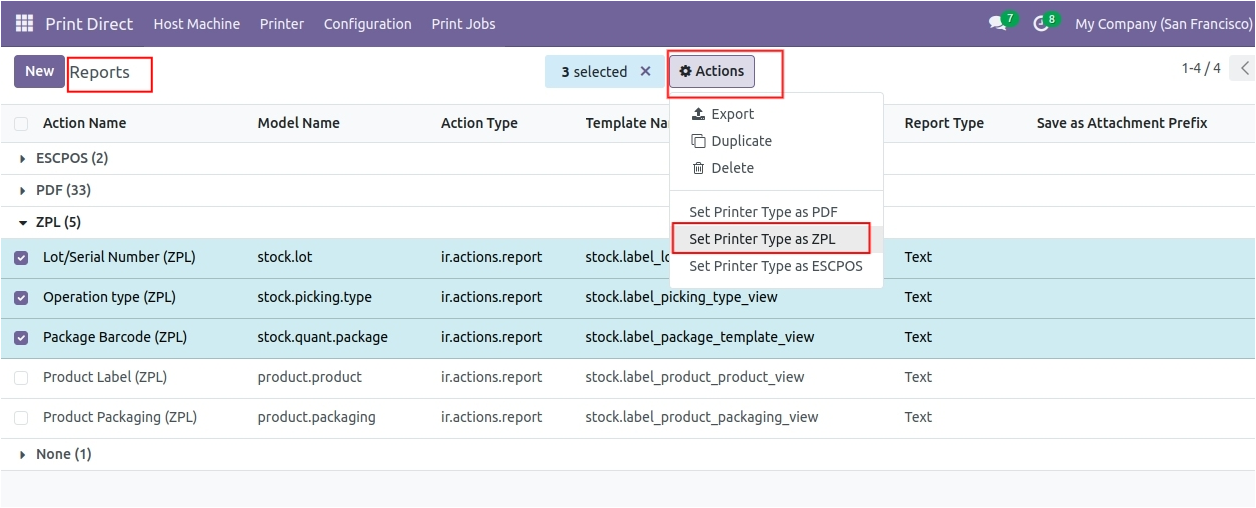Screen dimensions: 1256x508
Task: Click stock.label_package_template_view template cell
Action: point(700,337)
